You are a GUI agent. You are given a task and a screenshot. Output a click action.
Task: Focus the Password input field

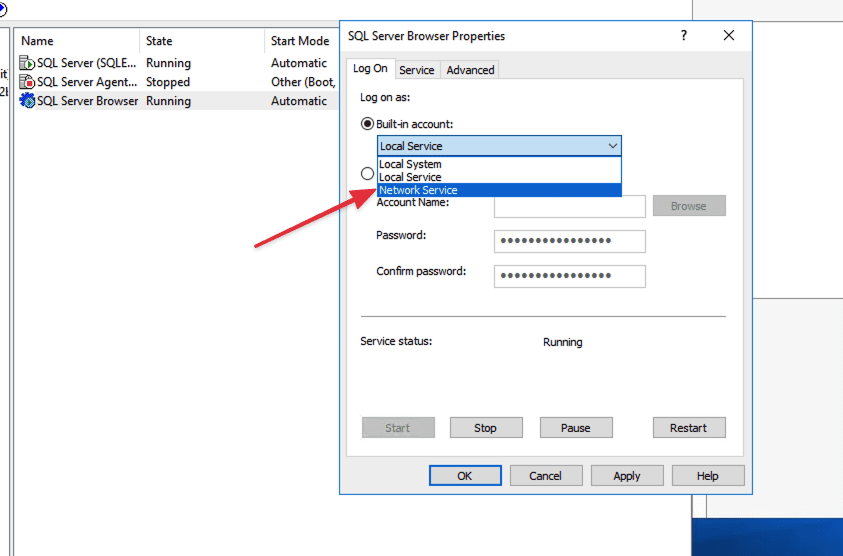570,241
